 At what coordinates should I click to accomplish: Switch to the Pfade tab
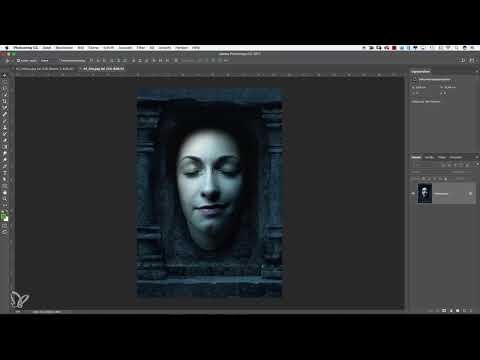pos(442,157)
